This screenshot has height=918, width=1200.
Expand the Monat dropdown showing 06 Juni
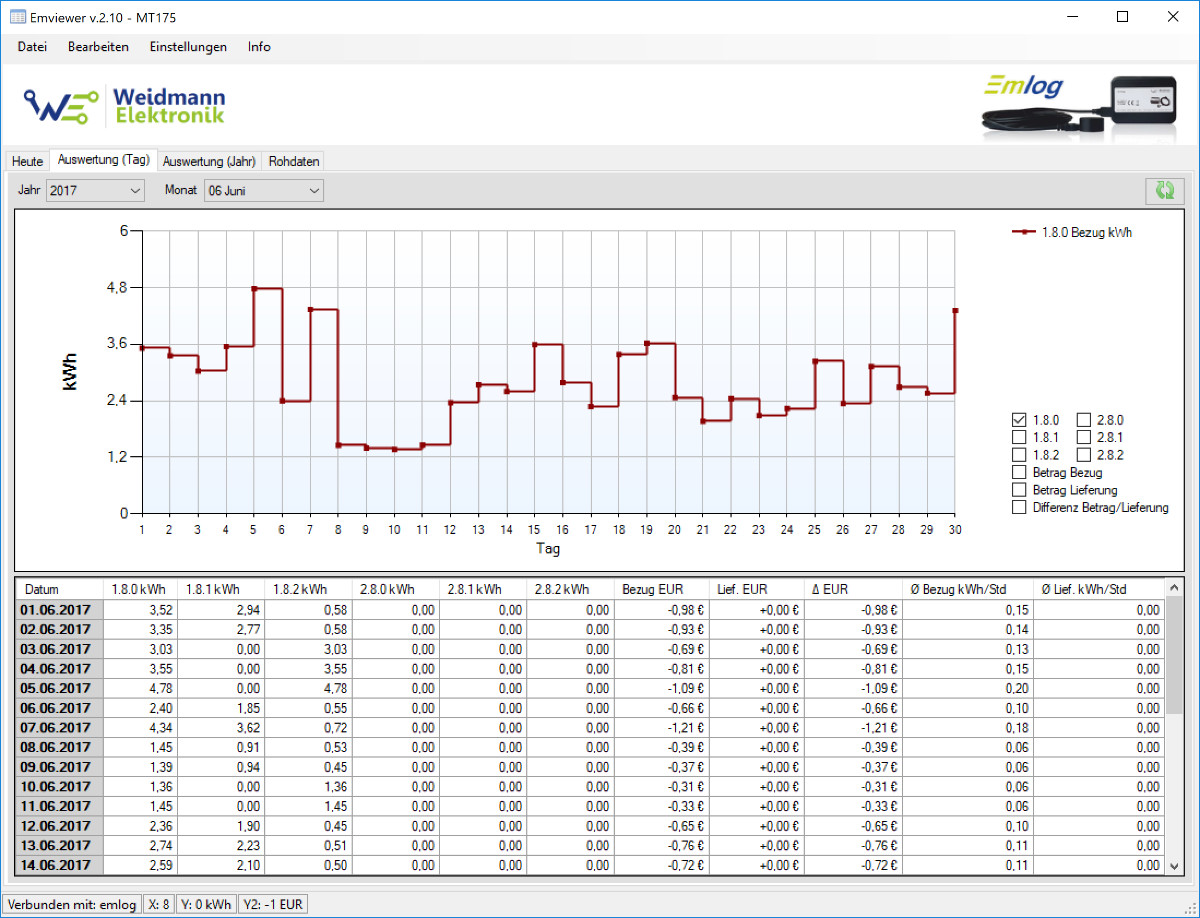tap(264, 190)
